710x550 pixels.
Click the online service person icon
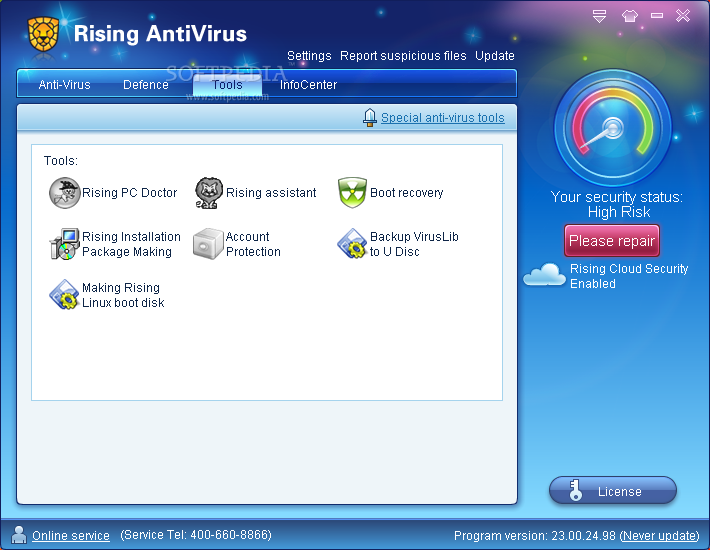(19, 535)
